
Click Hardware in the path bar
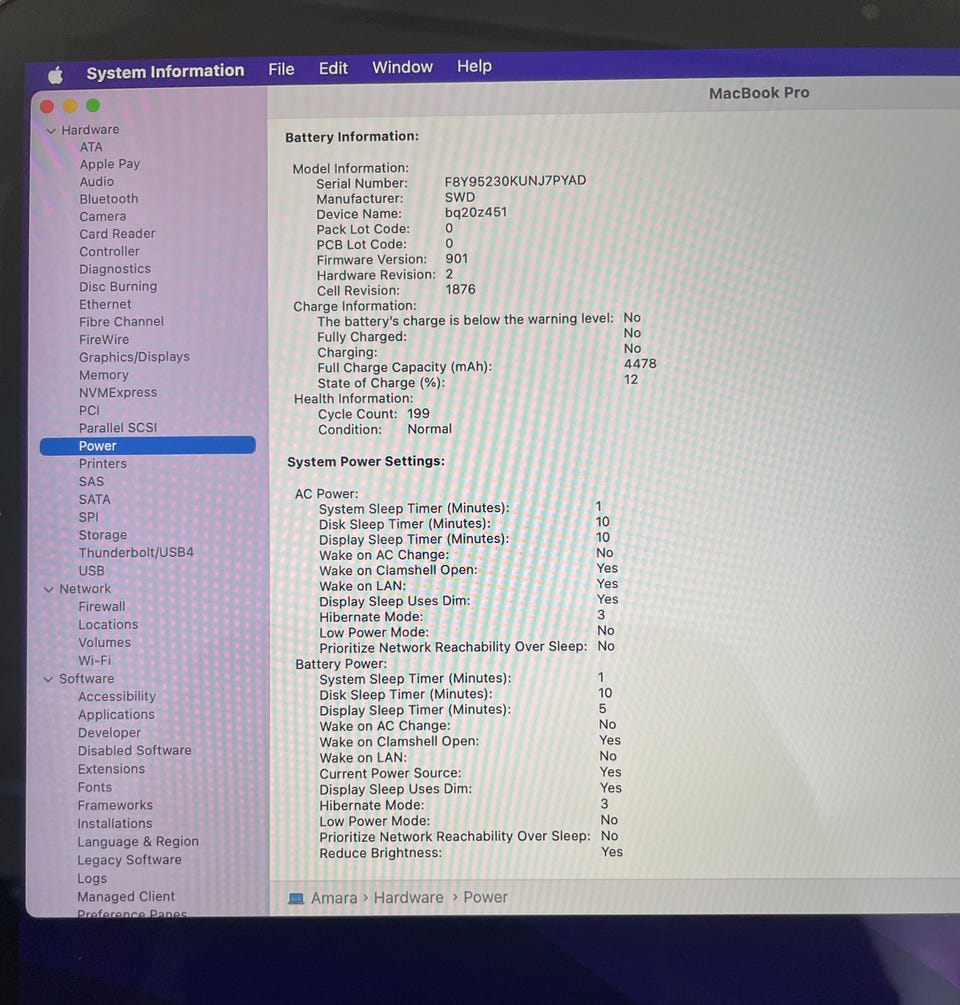[408, 897]
